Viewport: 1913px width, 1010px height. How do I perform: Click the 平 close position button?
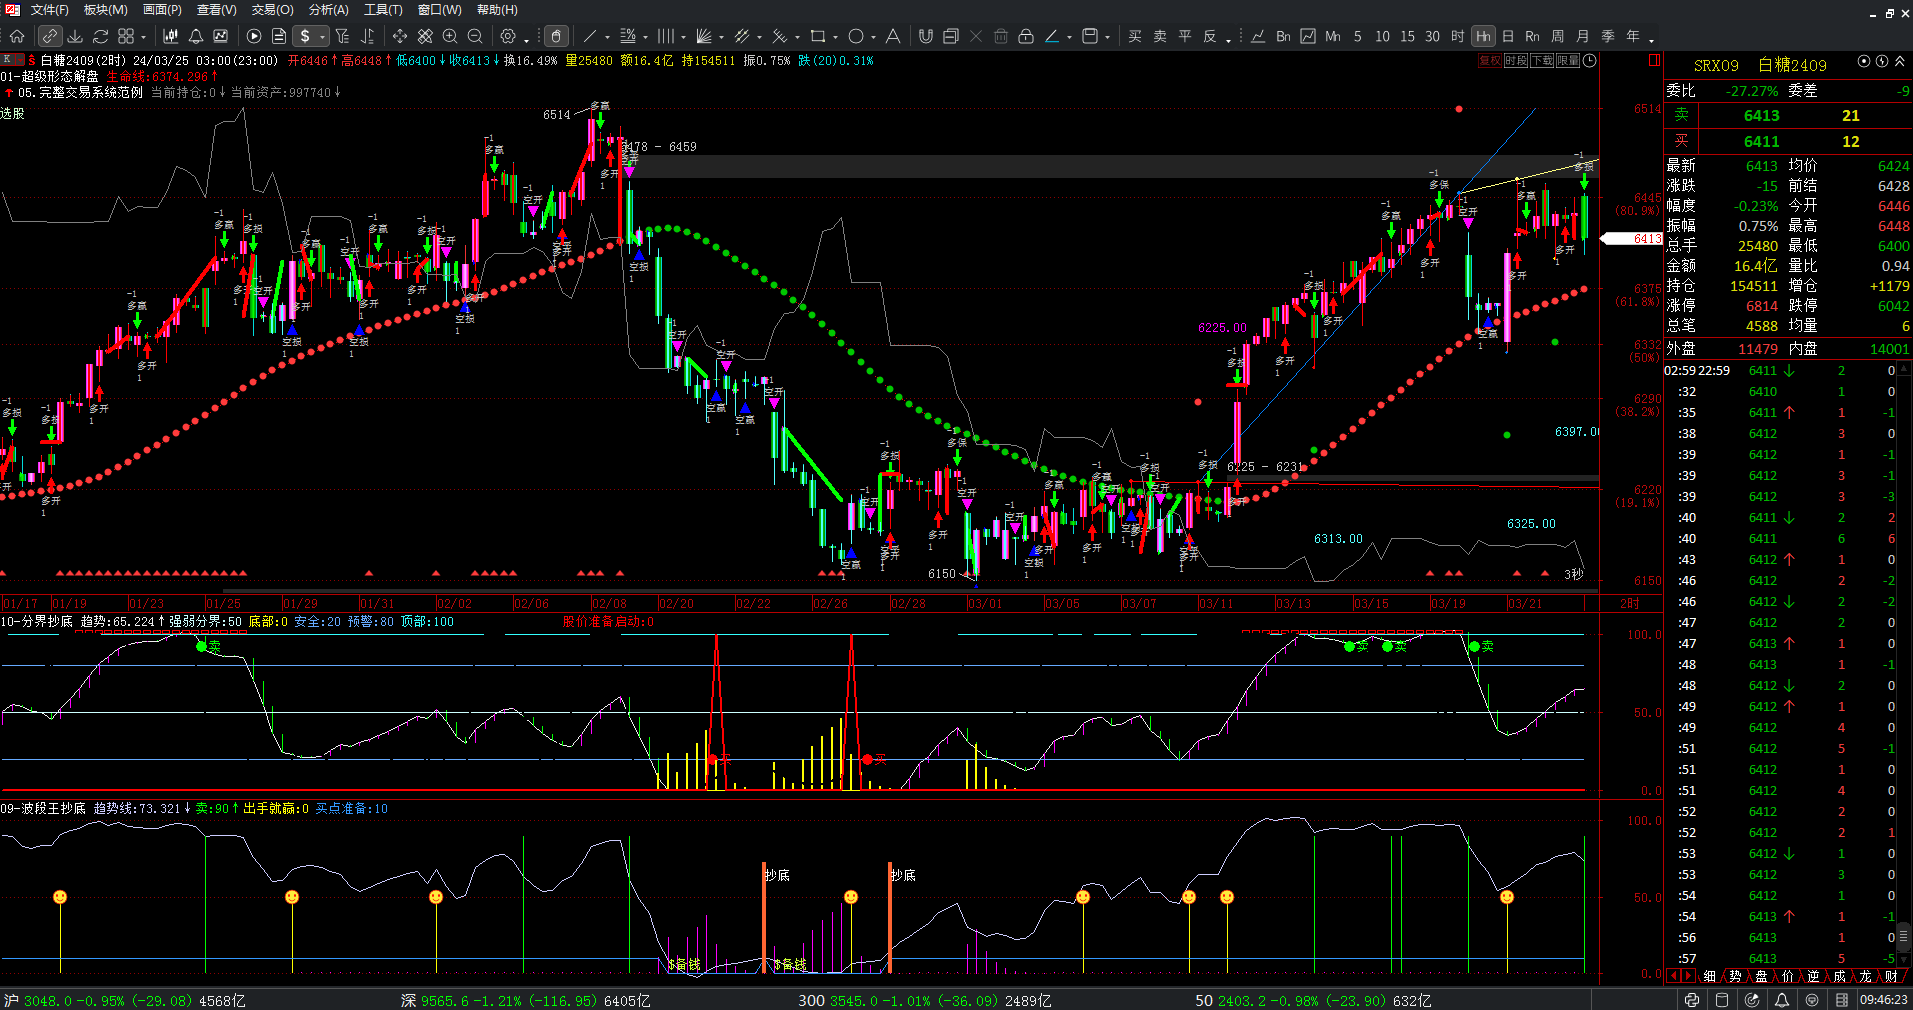pos(1185,36)
